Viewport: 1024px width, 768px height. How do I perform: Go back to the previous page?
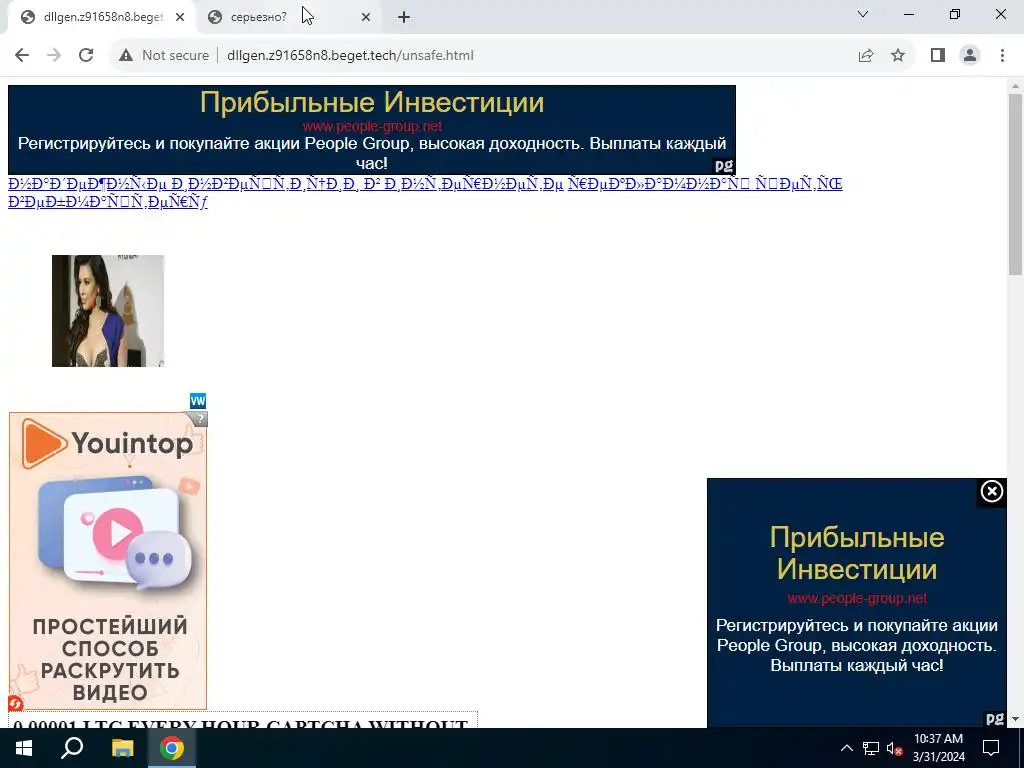[22, 56]
